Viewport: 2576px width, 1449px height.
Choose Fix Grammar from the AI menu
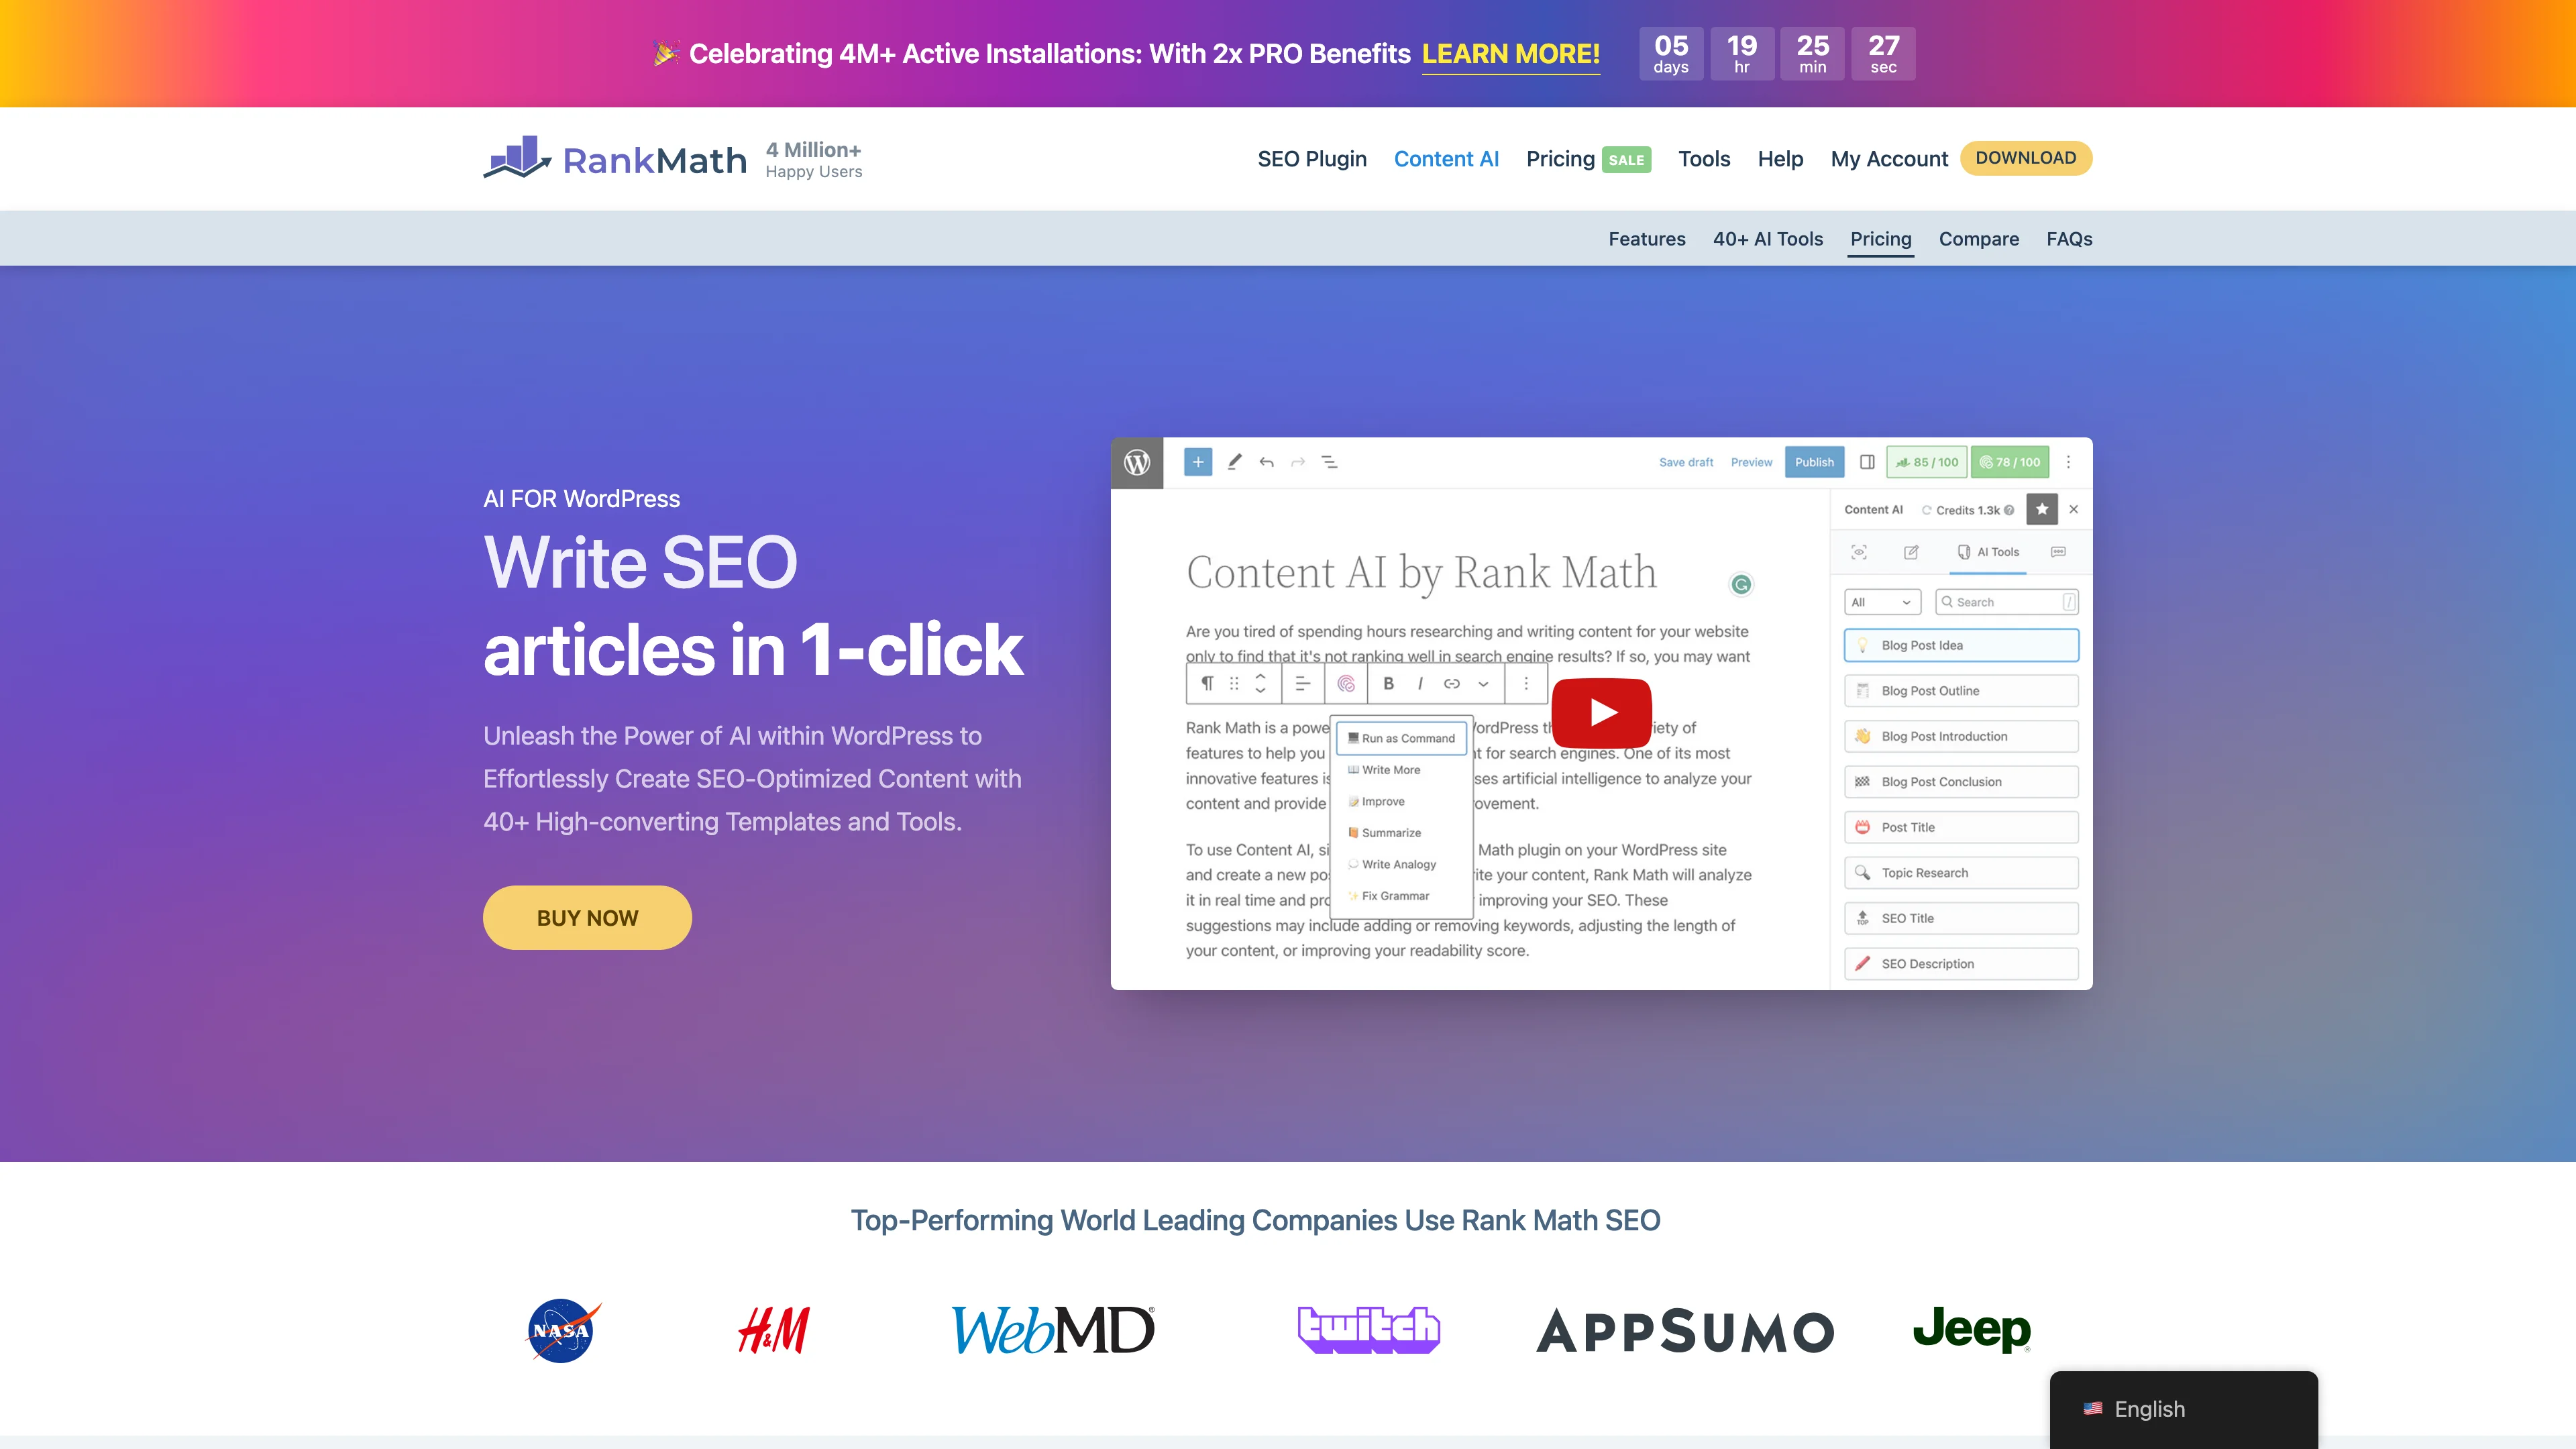coord(1388,896)
